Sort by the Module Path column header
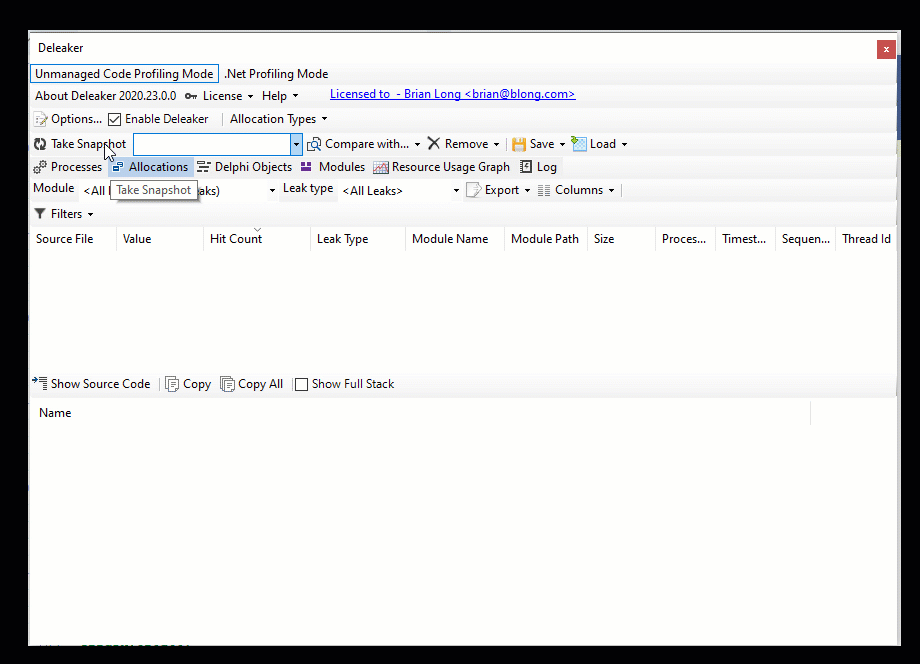Viewport: 920px width, 664px height. [x=546, y=239]
